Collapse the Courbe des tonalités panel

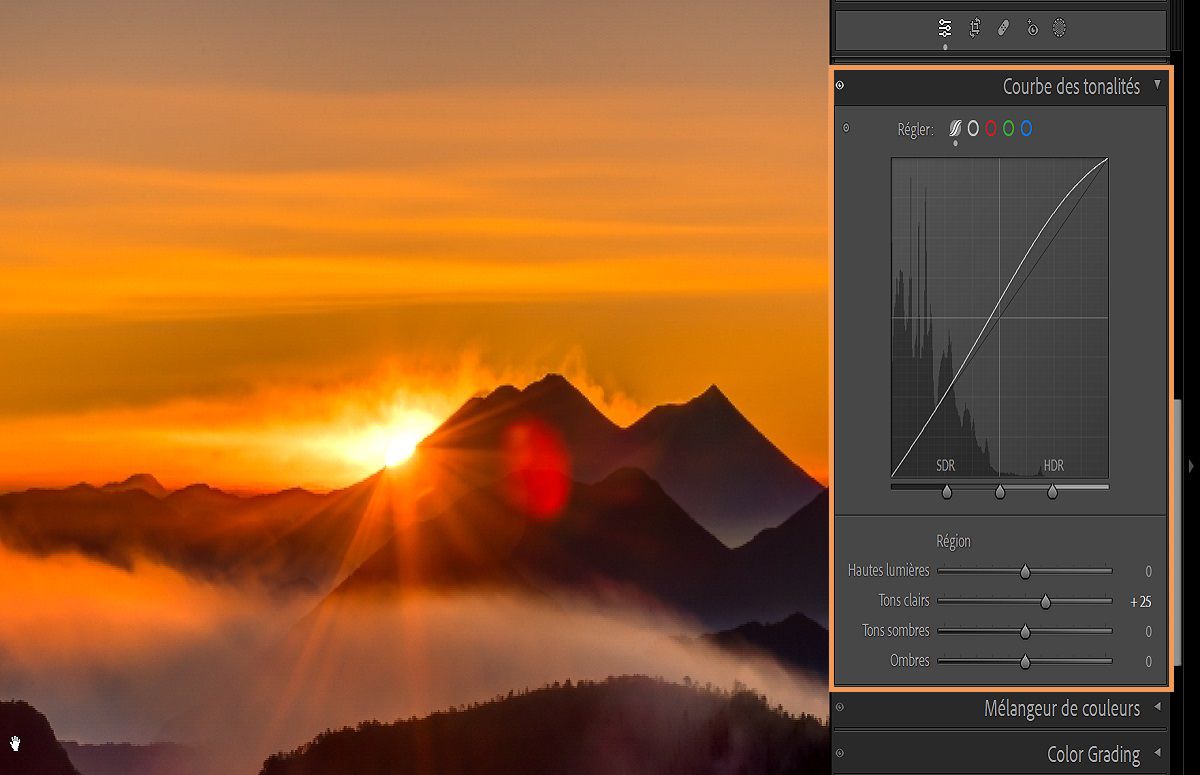tap(1158, 85)
